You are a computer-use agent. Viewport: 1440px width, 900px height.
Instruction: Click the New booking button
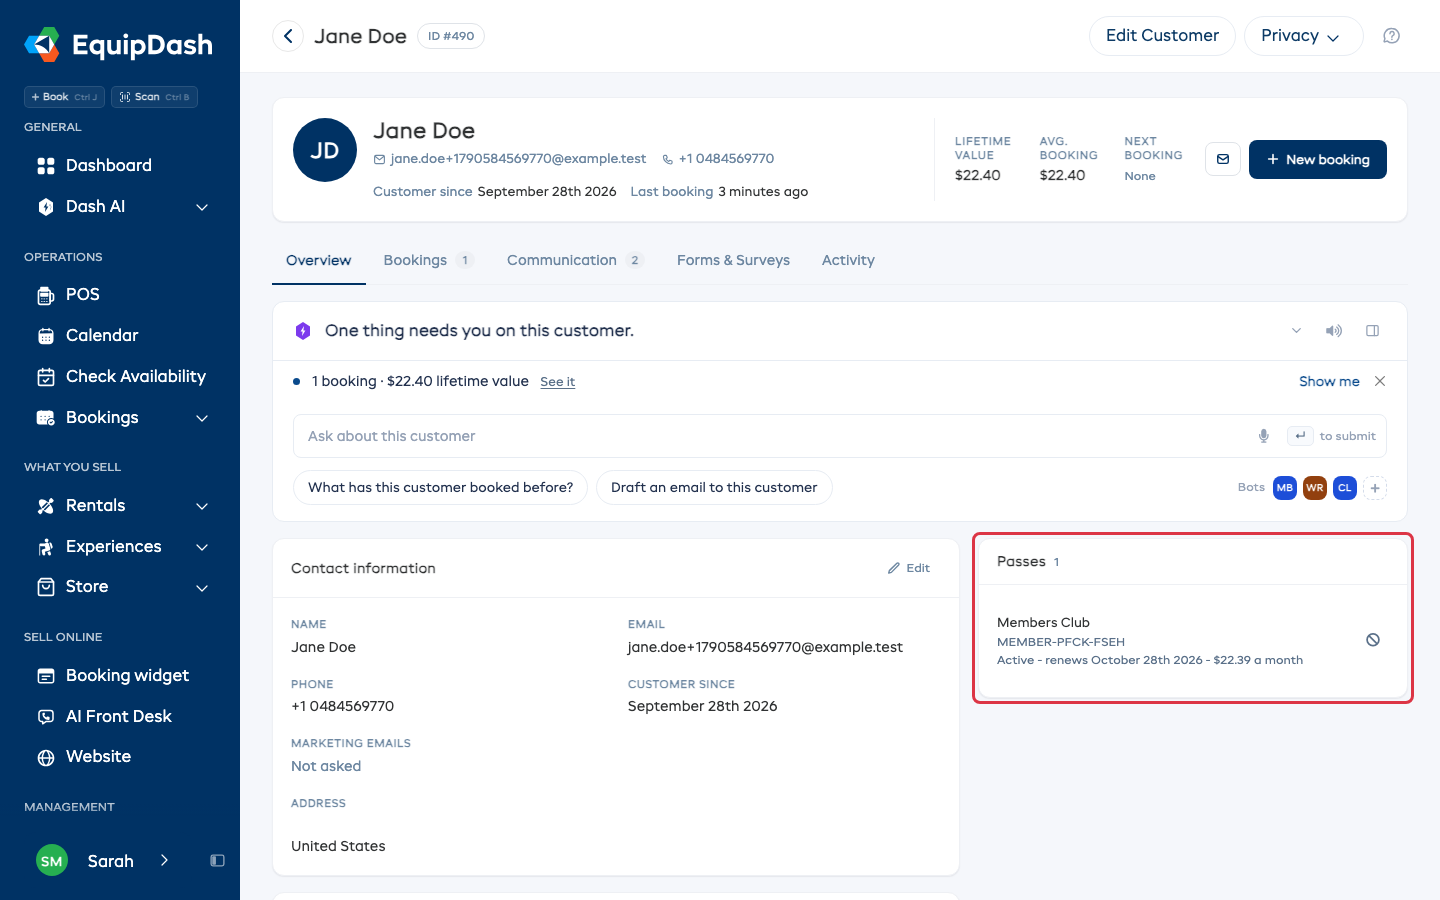pyautogui.click(x=1318, y=159)
